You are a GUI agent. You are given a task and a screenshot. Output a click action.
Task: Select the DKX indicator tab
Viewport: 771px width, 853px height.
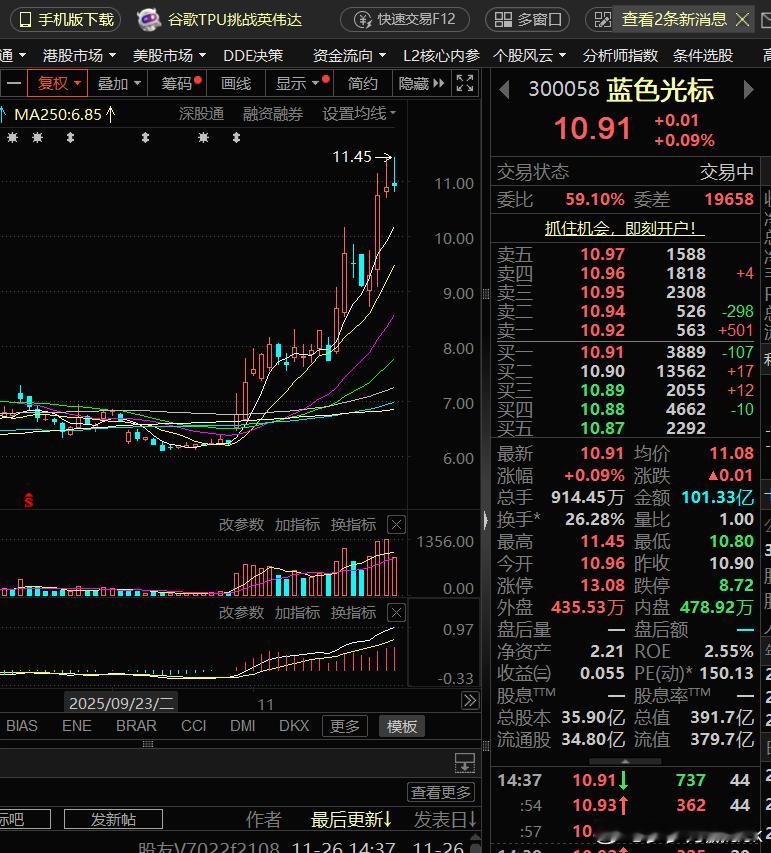point(294,726)
